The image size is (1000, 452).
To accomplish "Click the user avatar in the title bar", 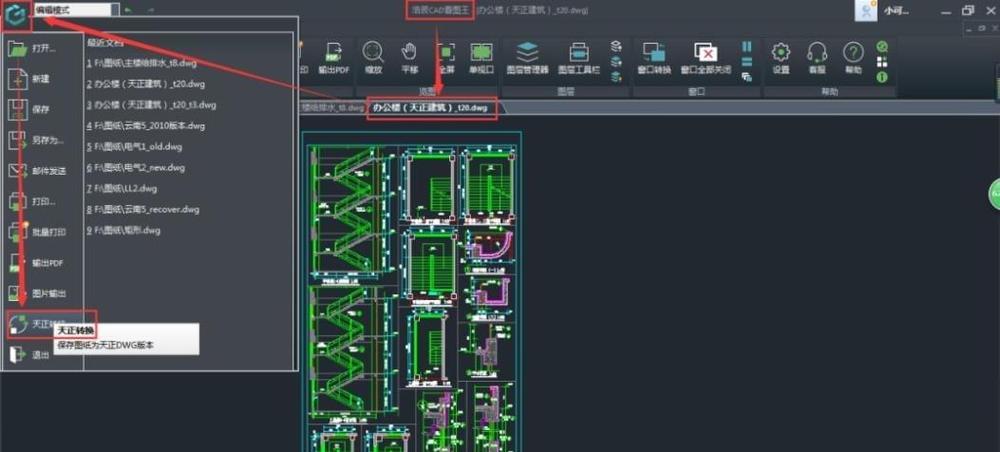I will [865, 11].
